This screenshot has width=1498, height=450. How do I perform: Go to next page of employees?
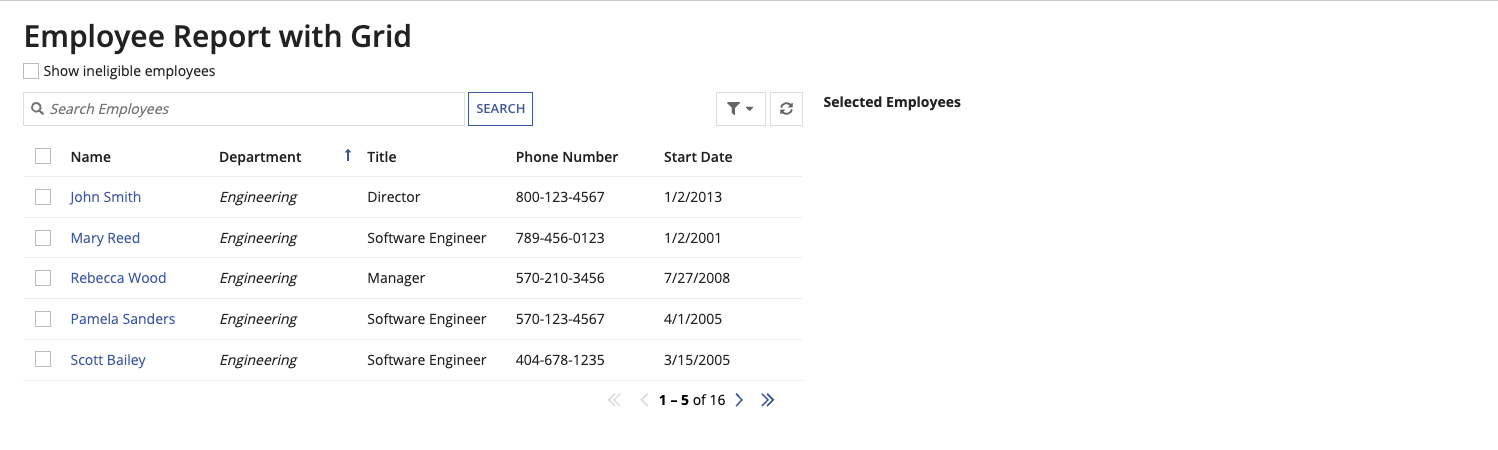[x=739, y=400]
